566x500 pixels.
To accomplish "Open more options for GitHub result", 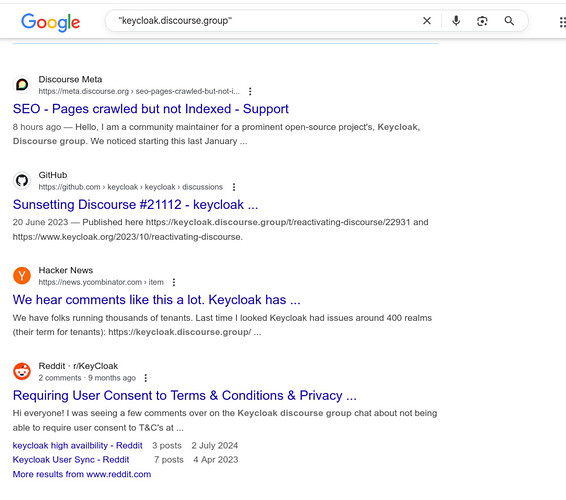I will click(x=234, y=187).
